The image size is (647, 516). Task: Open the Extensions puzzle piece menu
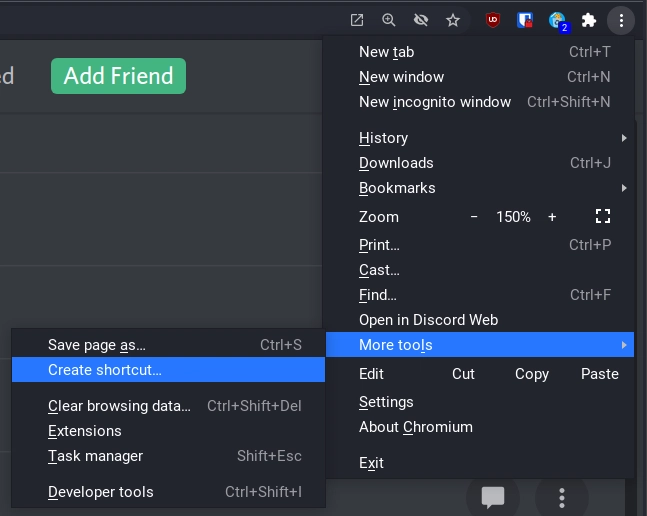[x=589, y=20]
